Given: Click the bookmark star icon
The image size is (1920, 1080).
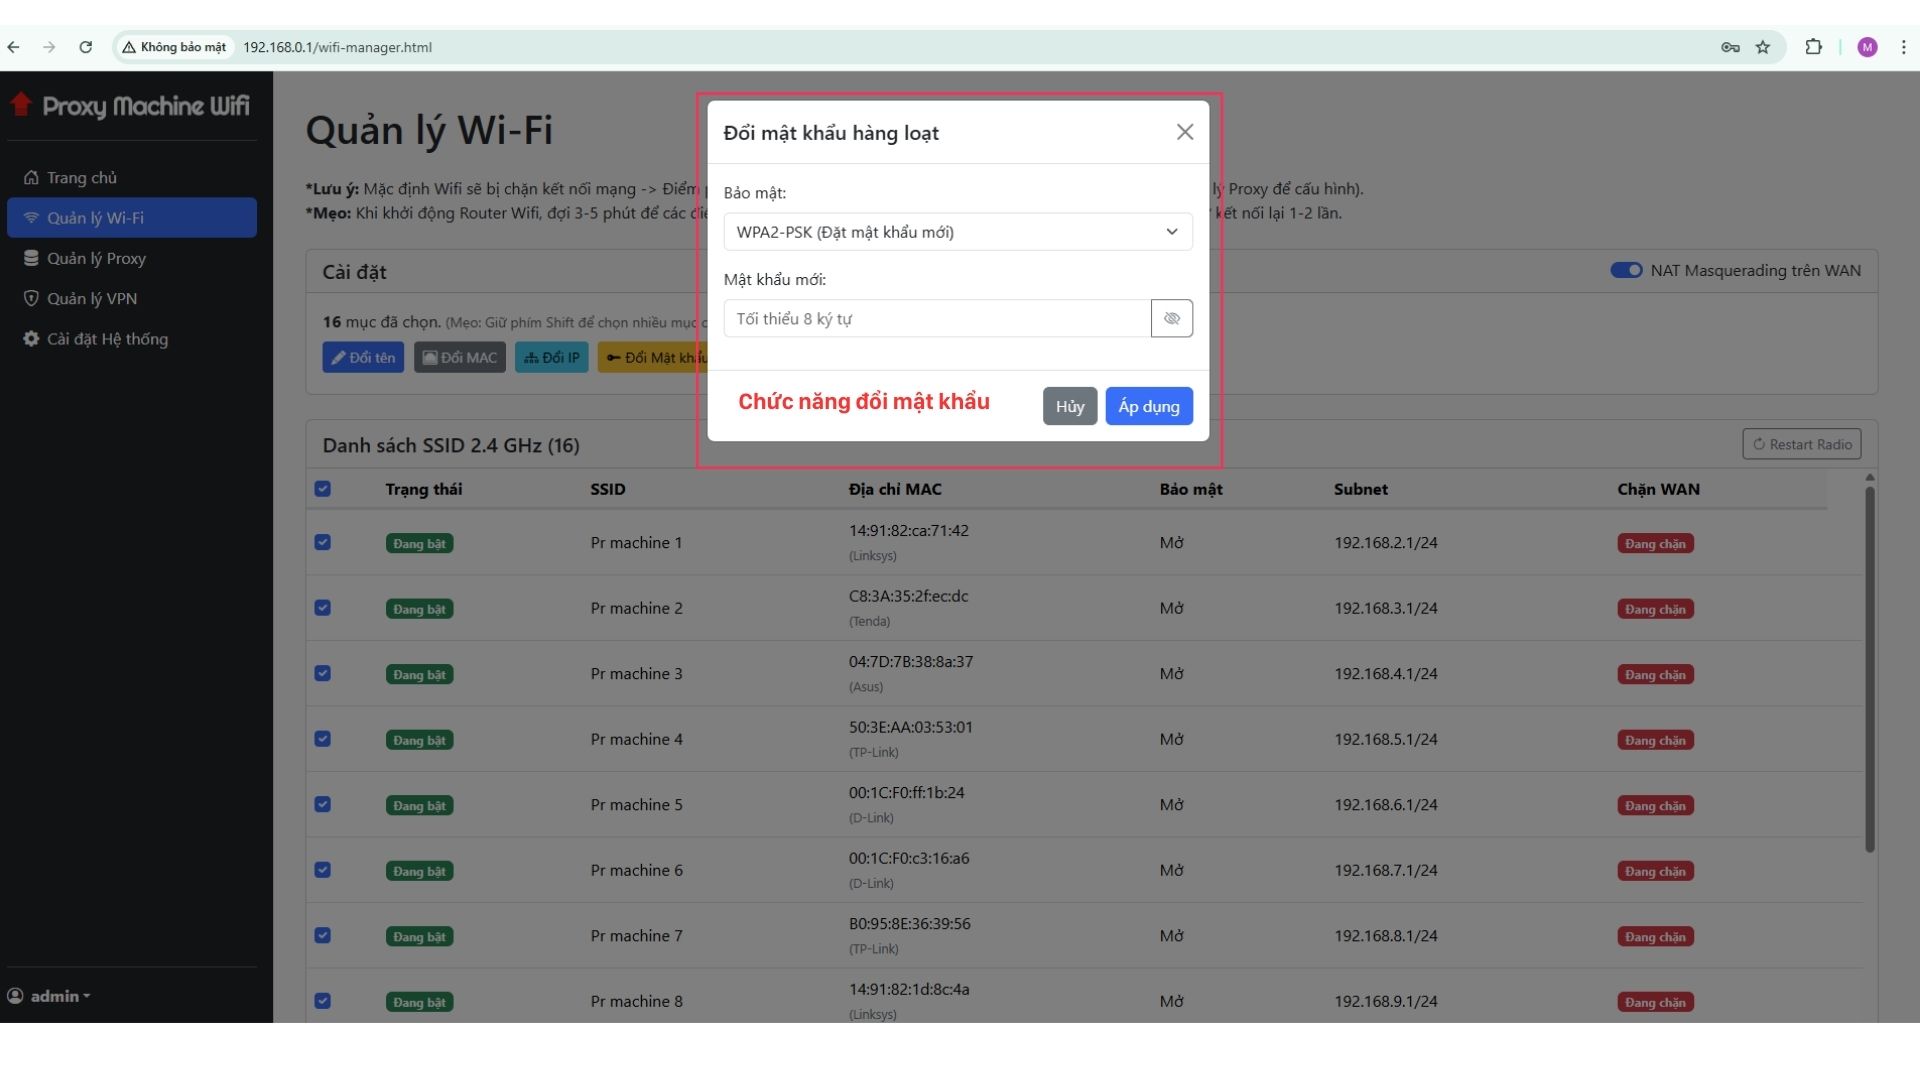Looking at the screenshot, I should (1763, 47).
